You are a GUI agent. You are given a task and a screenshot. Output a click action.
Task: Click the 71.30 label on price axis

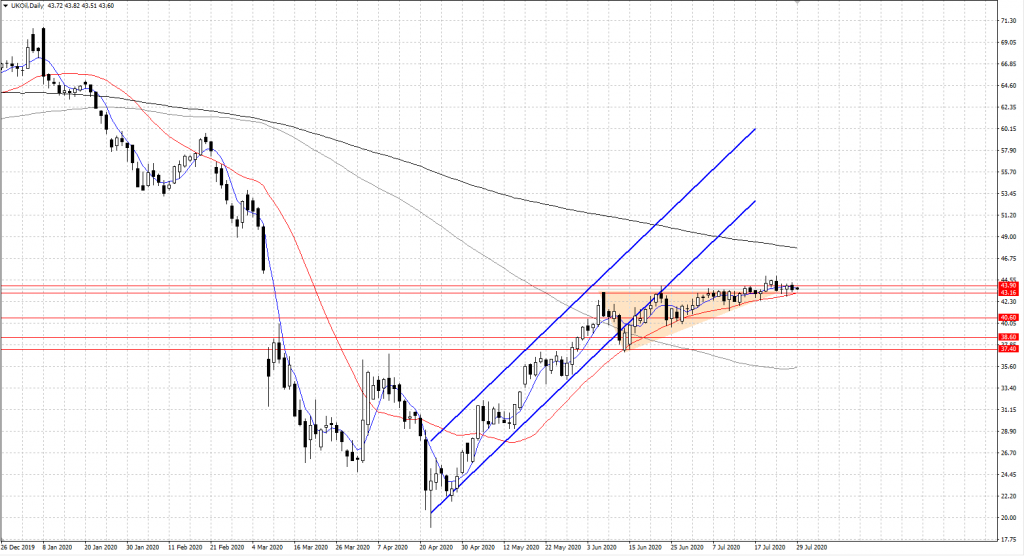[1008, 21]
